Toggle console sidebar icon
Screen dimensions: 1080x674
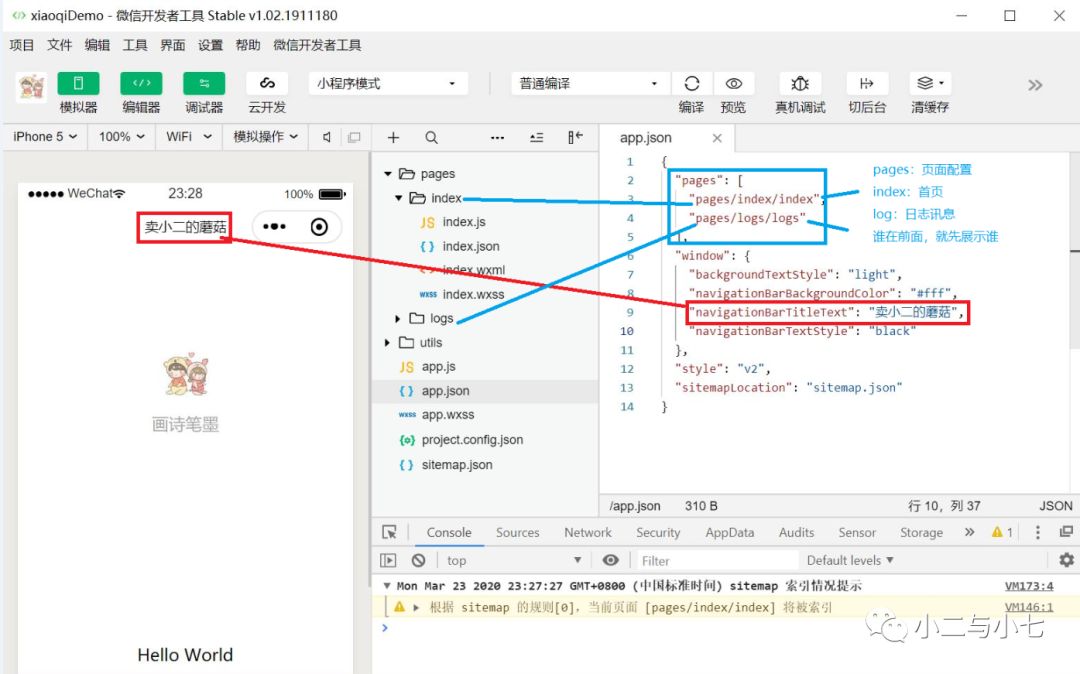click(388, 560)
